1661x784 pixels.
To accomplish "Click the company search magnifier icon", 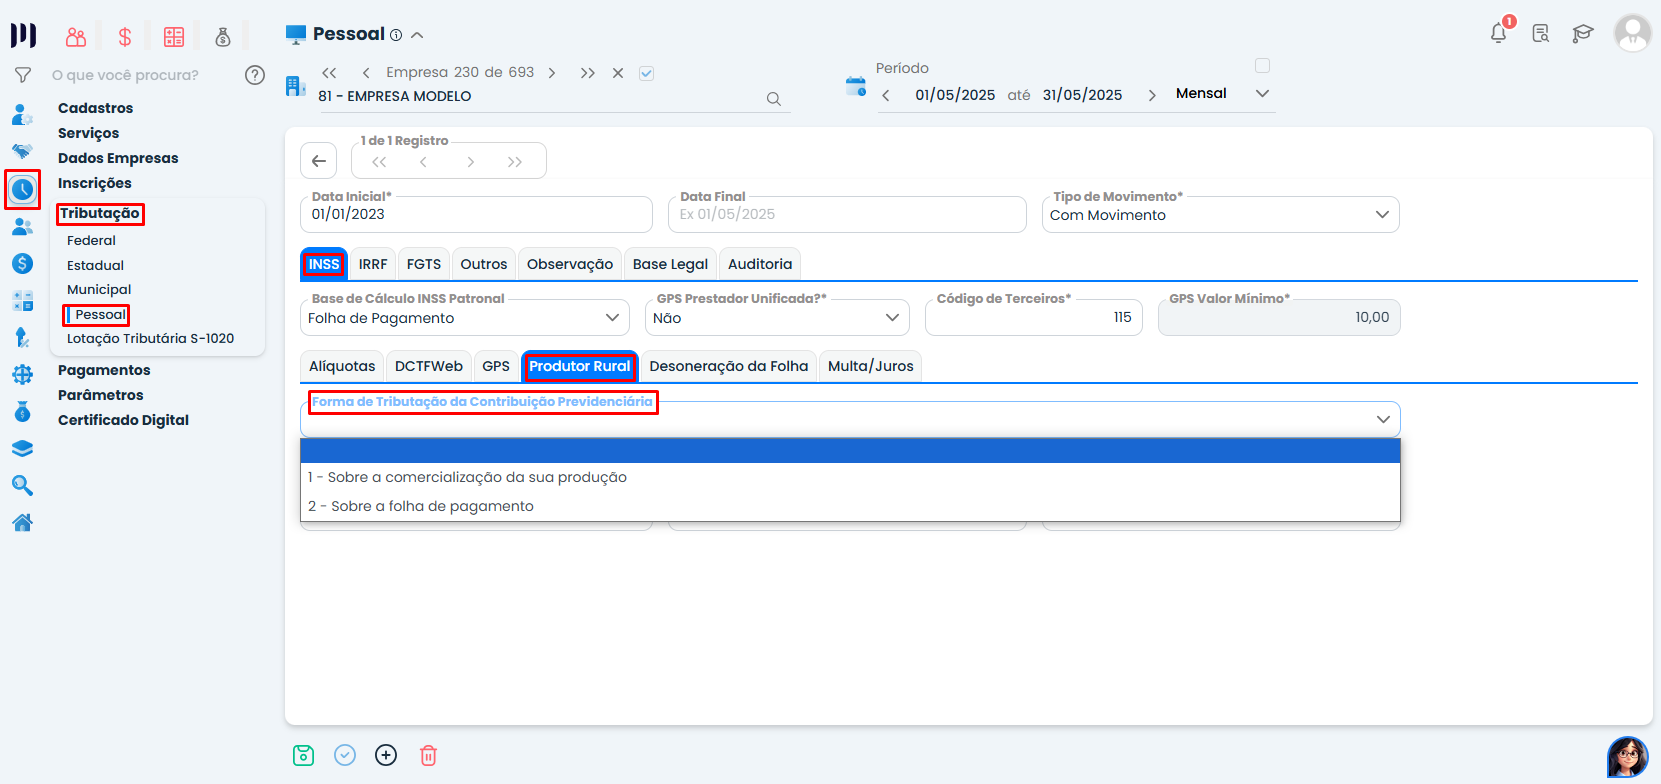I will 773,99.
